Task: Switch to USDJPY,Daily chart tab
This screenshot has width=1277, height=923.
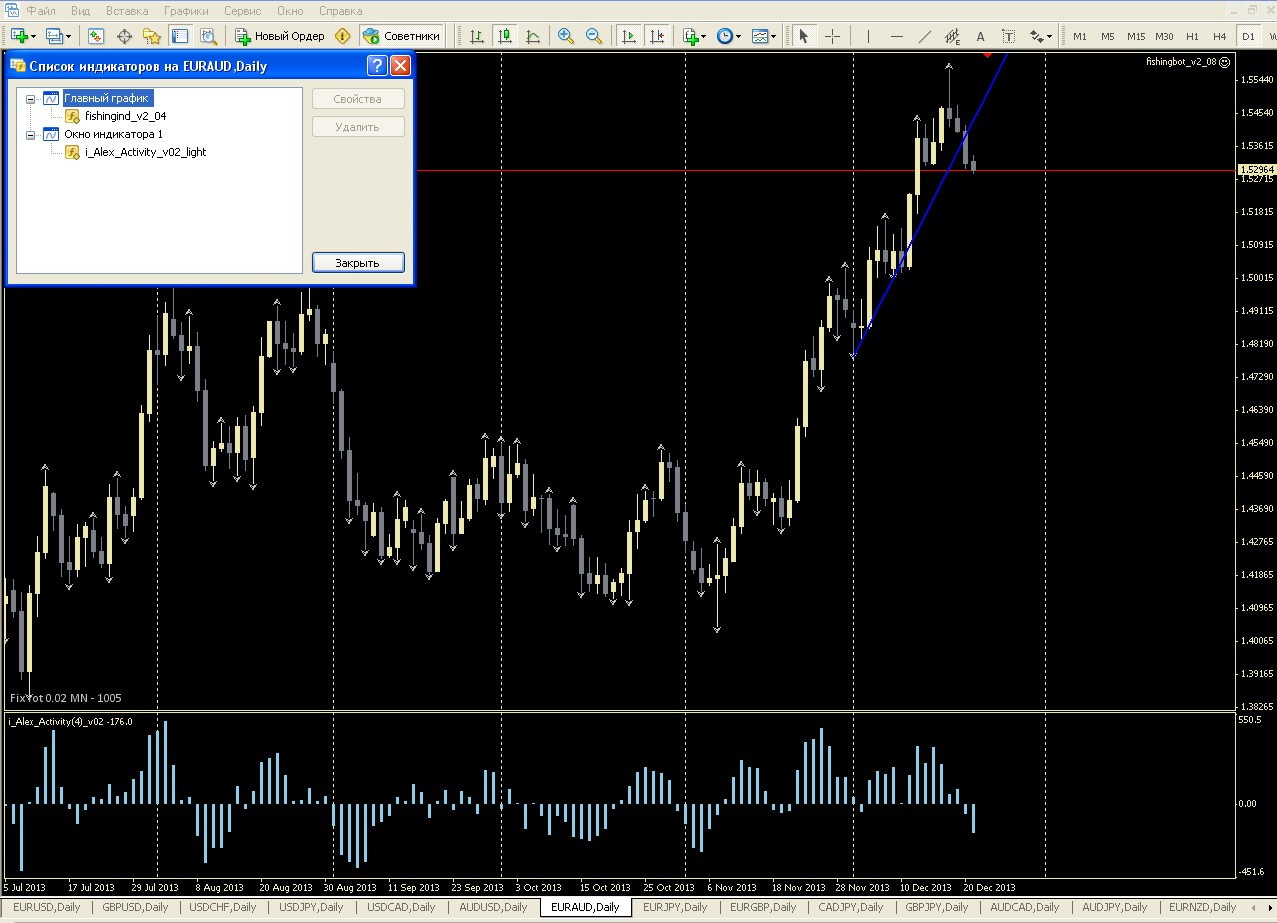Action: [310, 907]
